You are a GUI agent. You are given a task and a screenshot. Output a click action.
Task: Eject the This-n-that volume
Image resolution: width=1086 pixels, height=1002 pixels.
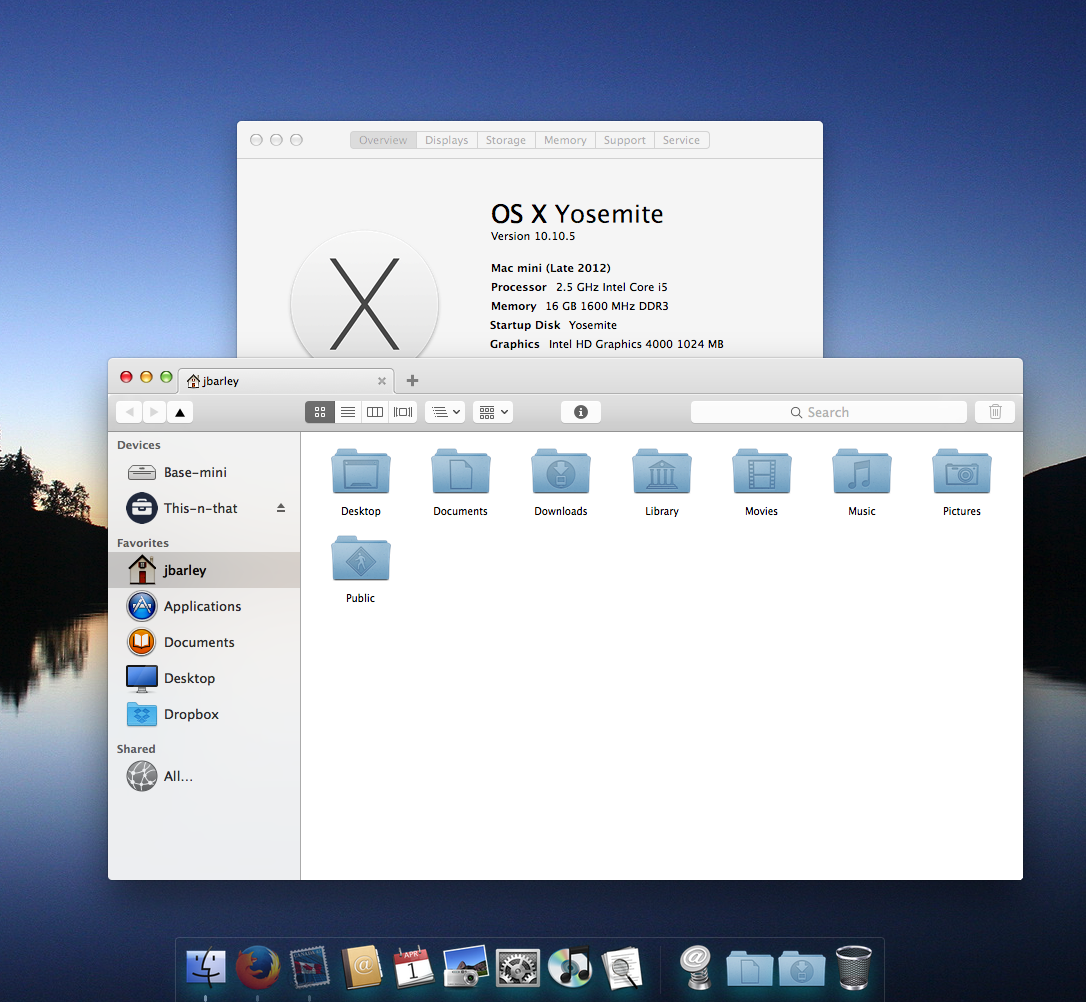(281, 508)
